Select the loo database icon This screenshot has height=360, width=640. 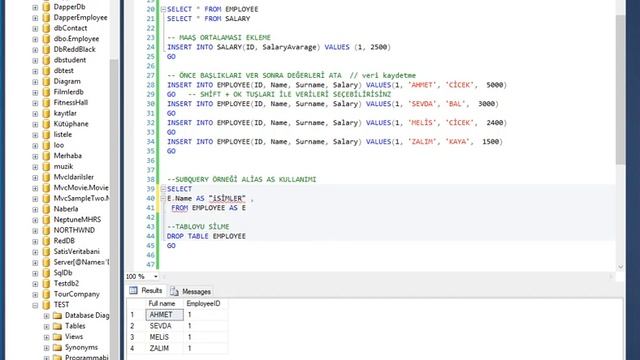coord(46,145)
